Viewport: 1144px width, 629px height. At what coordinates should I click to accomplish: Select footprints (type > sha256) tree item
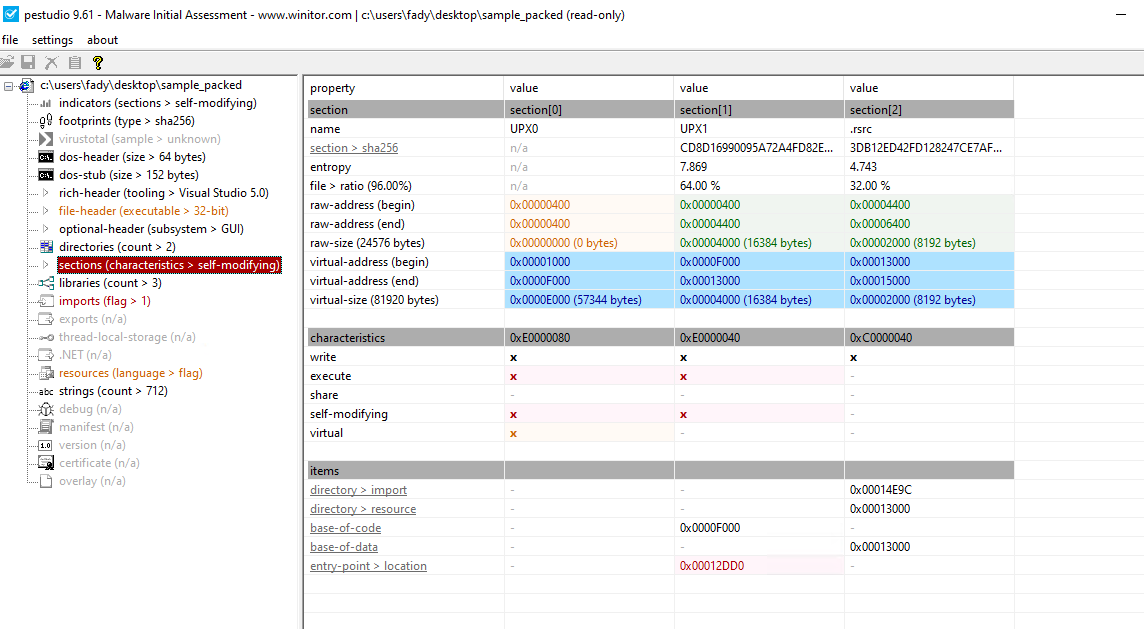click(x=127, y=121)
